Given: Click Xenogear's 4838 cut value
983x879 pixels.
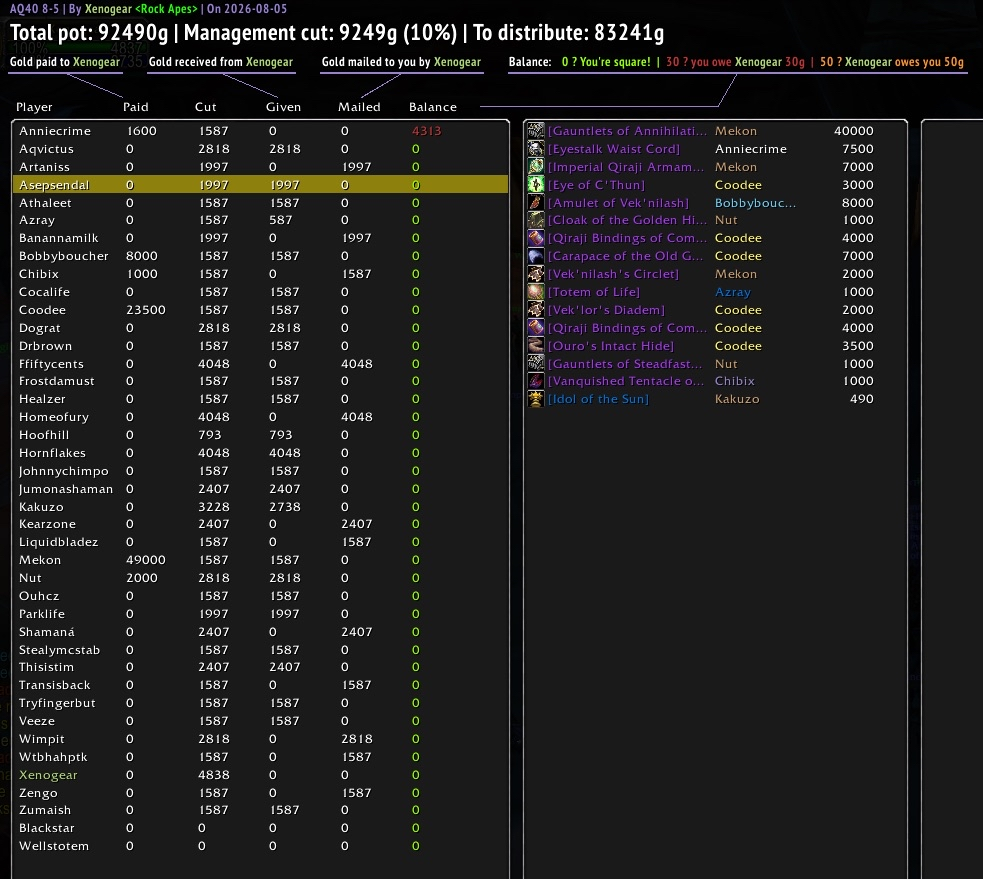Looking at the screenshot, I should (214, 775).
